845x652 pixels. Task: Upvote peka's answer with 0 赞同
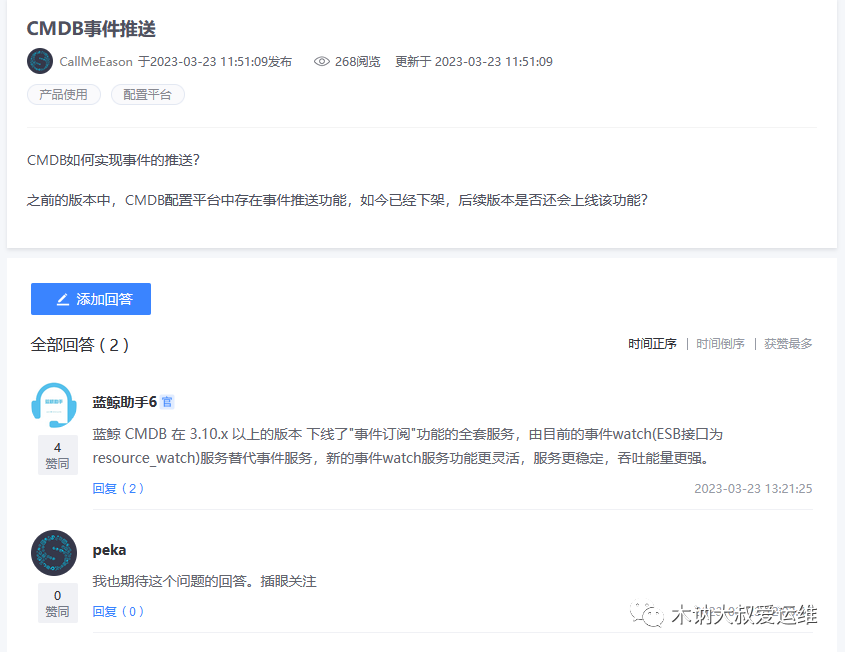pos(58,603)
